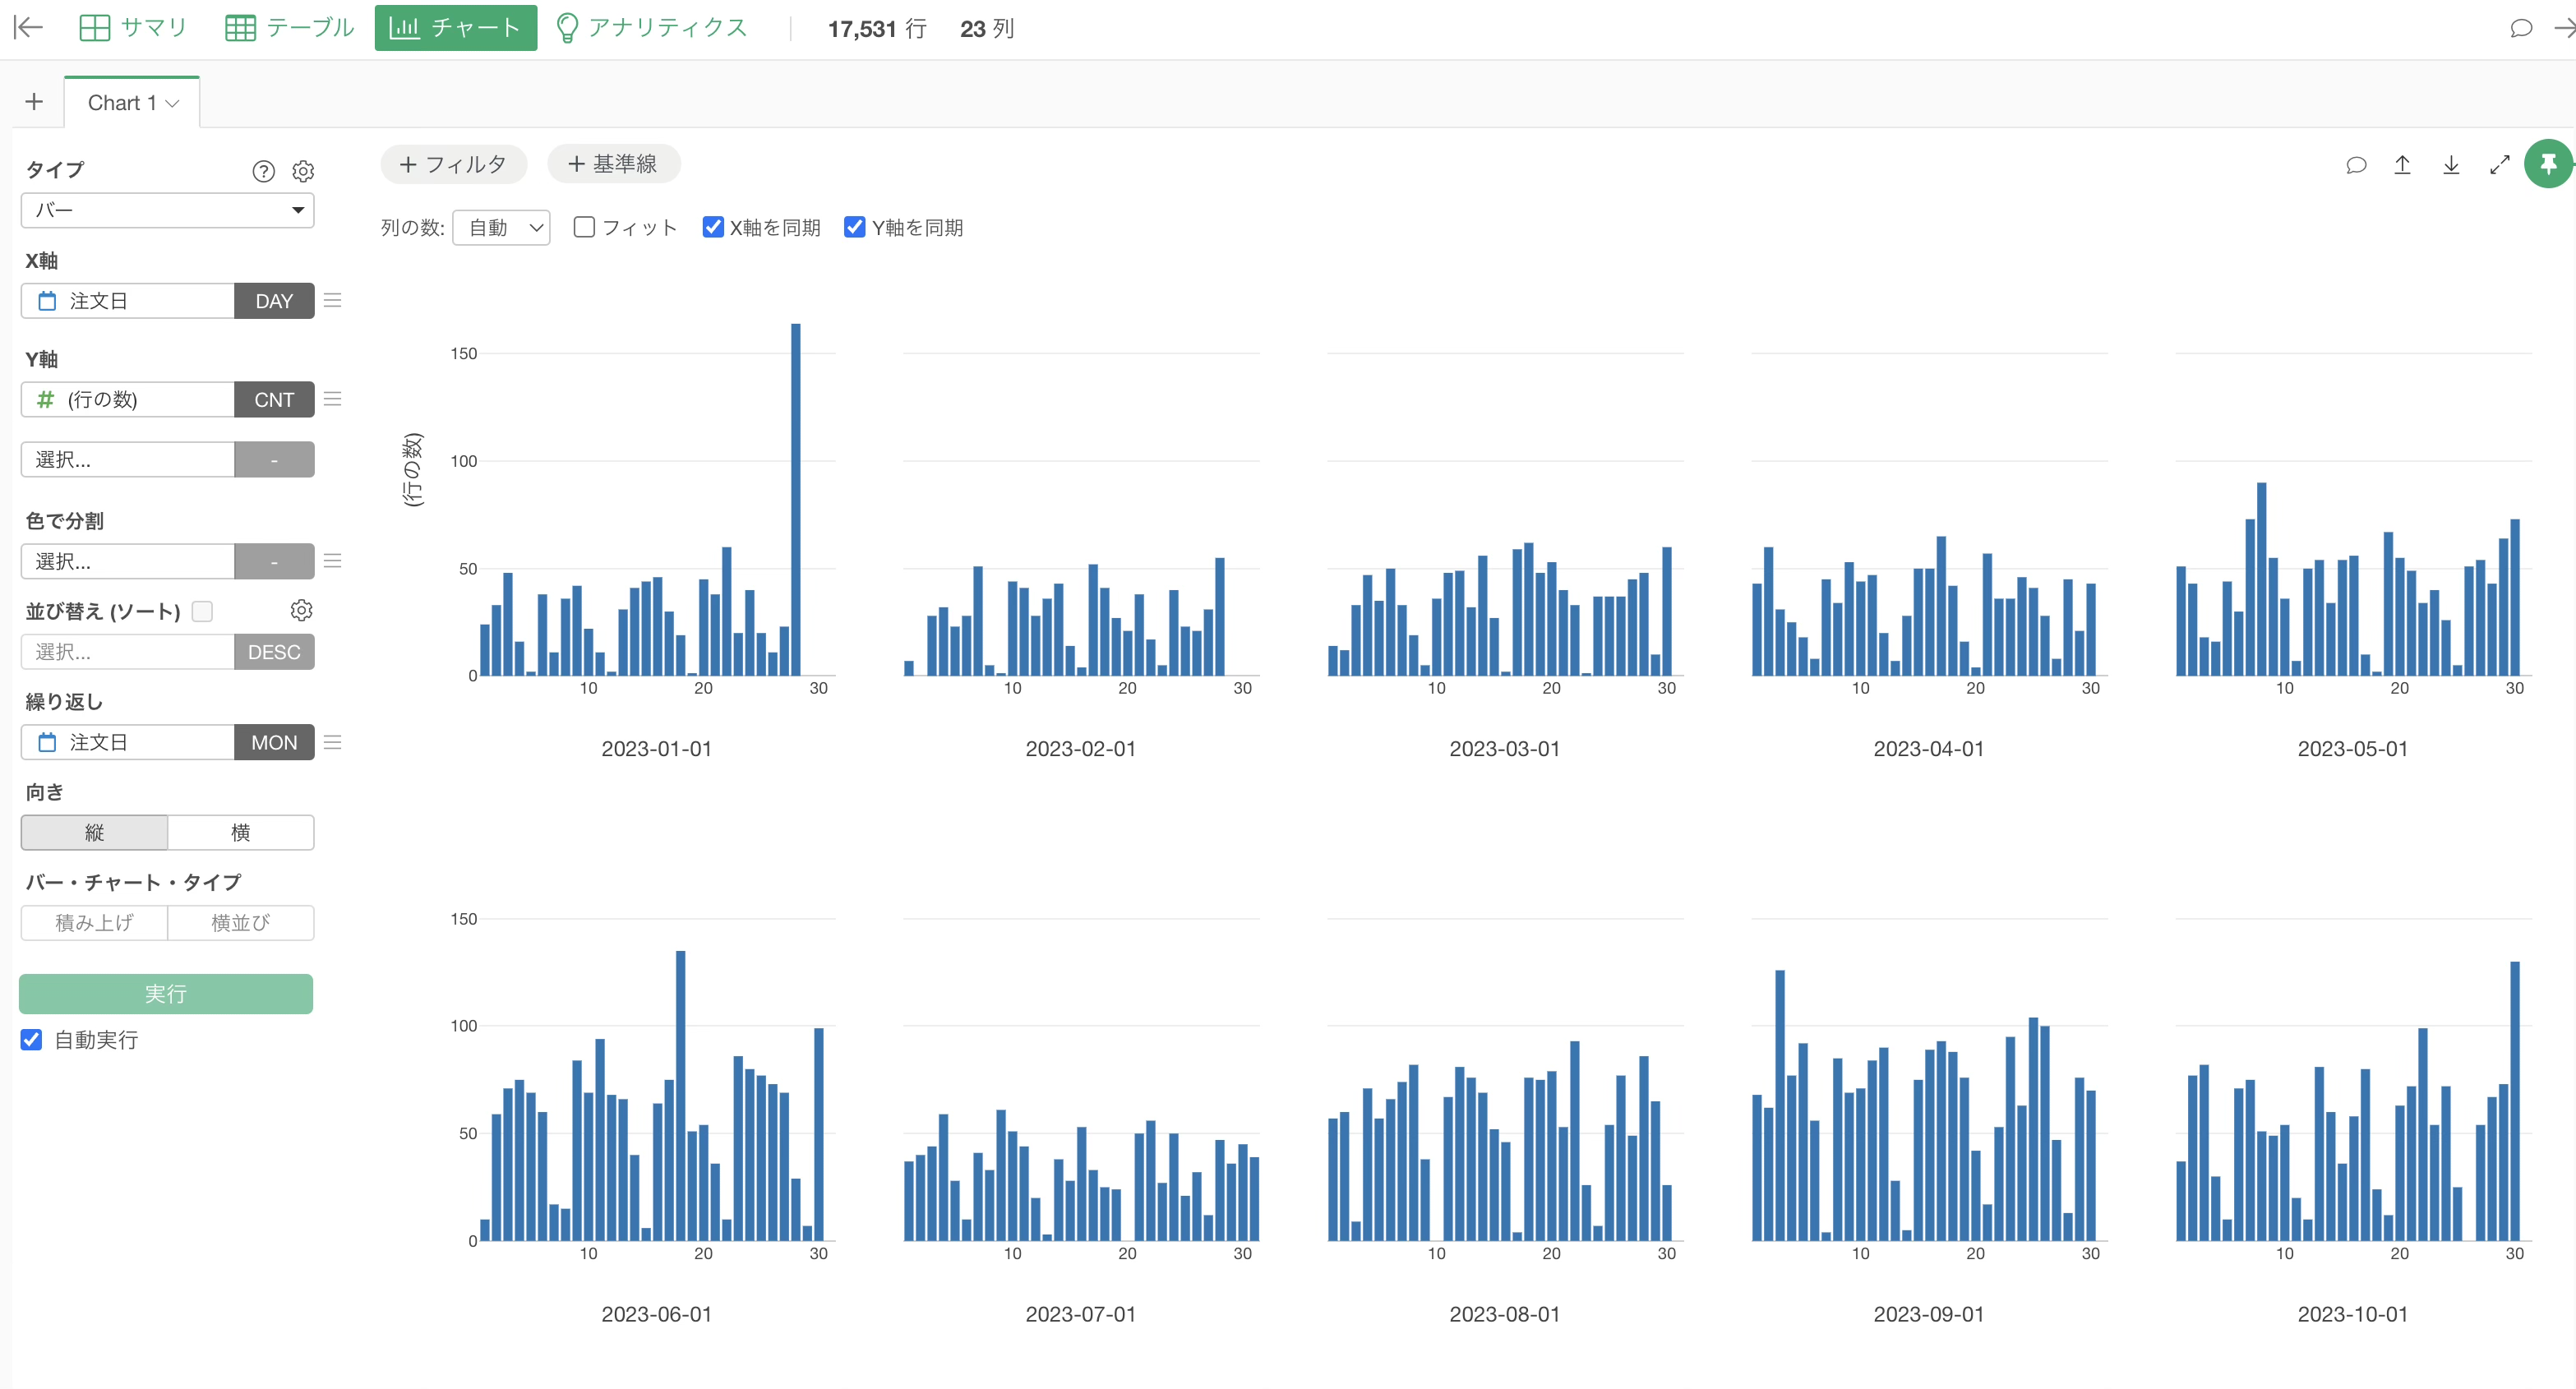The height and width of the screenshot is (1389, 2576).
Task: Click the add new chart plus icon
Action: 34,102
